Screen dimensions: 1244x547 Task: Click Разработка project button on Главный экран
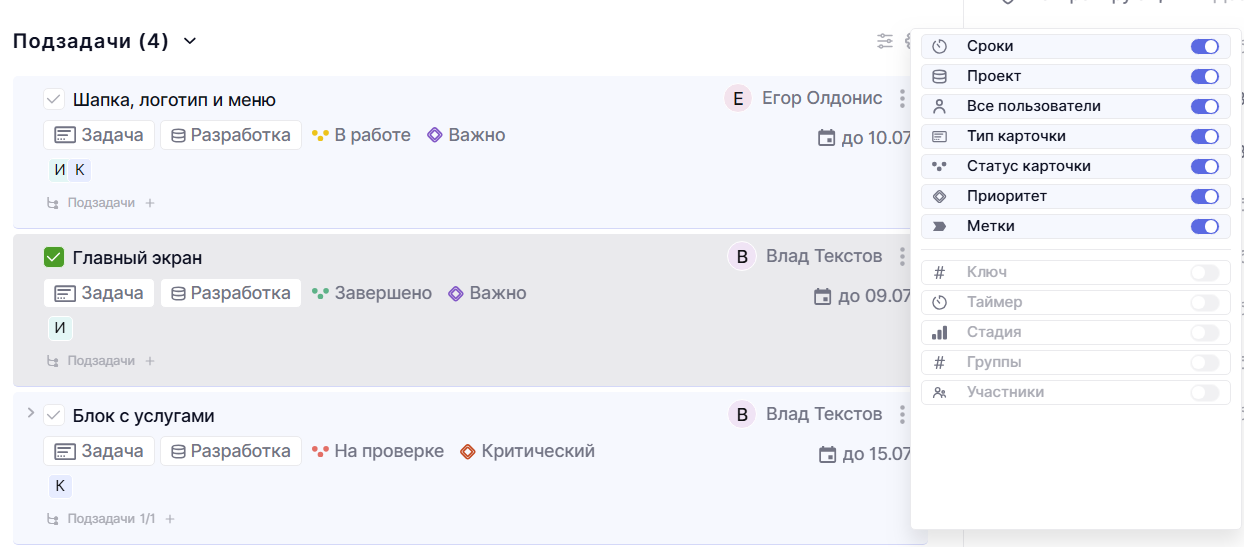pyautogui.click(x=230, y=293)
